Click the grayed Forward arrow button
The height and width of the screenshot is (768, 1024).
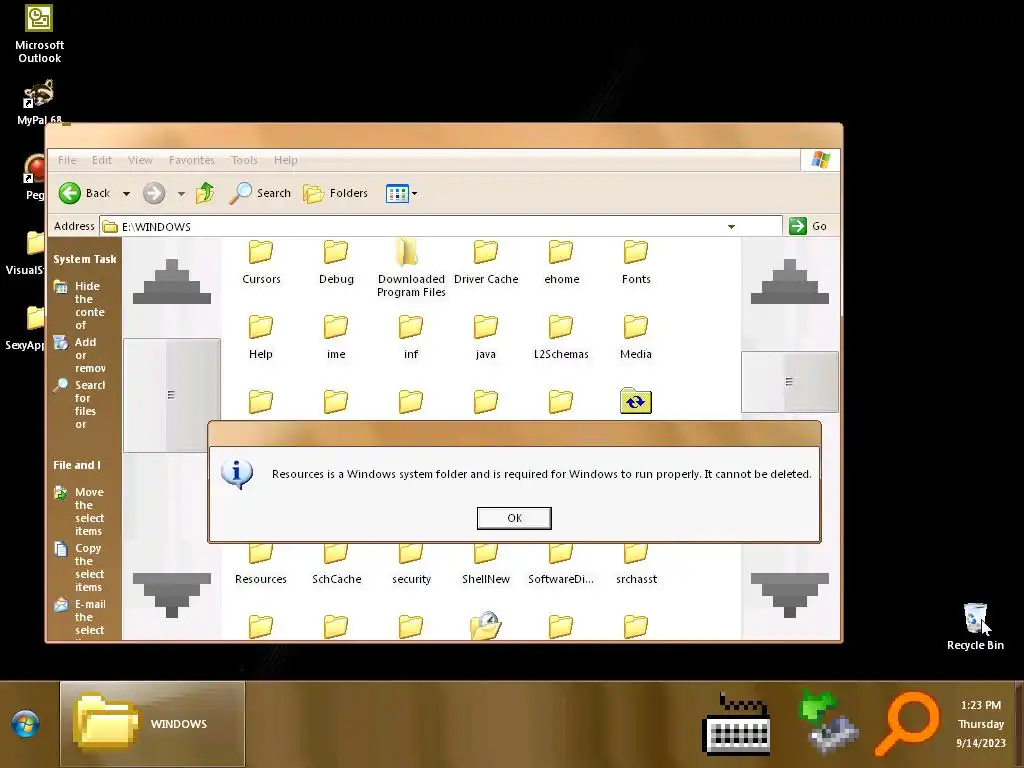[154, 193]
